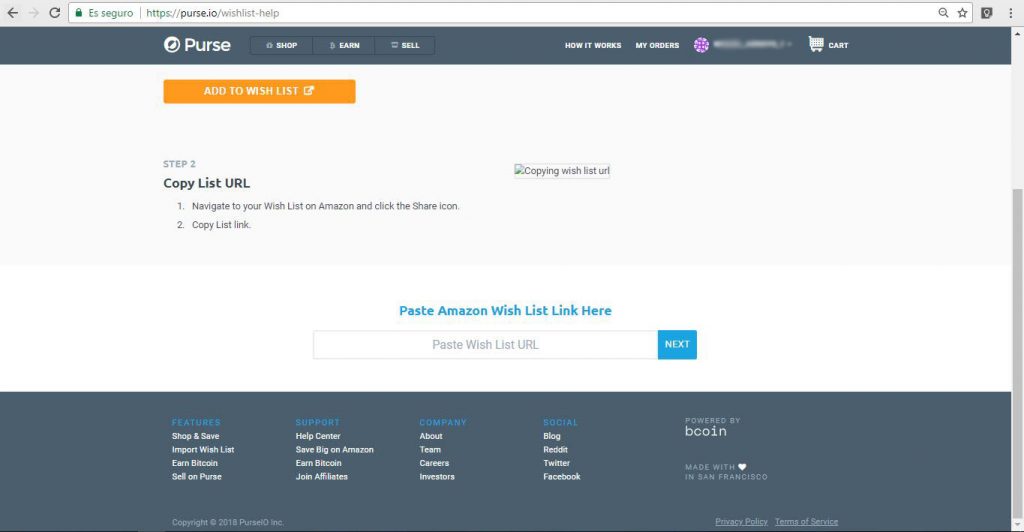Open Save Big on Amazon link

coord(334,450)
